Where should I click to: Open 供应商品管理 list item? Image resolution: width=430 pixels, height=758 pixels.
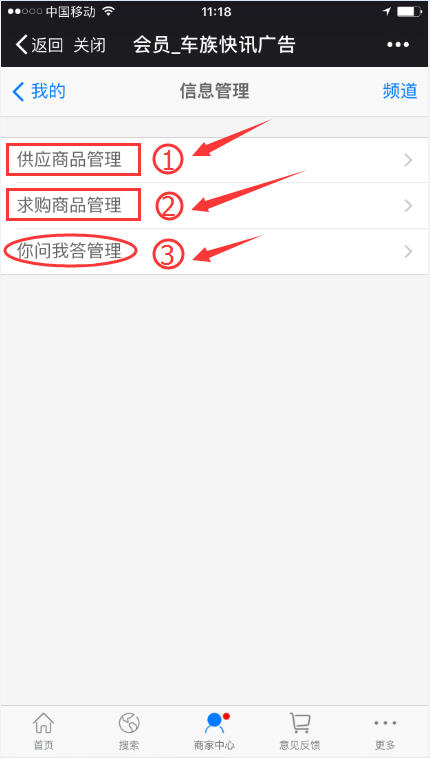(x=215, y=160)
